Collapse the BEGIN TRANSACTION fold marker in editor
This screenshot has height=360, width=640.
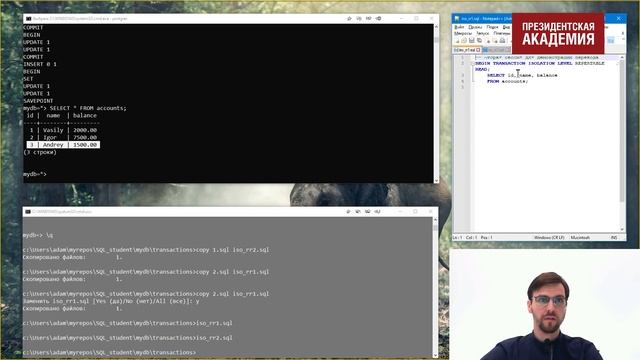[473, 64]
